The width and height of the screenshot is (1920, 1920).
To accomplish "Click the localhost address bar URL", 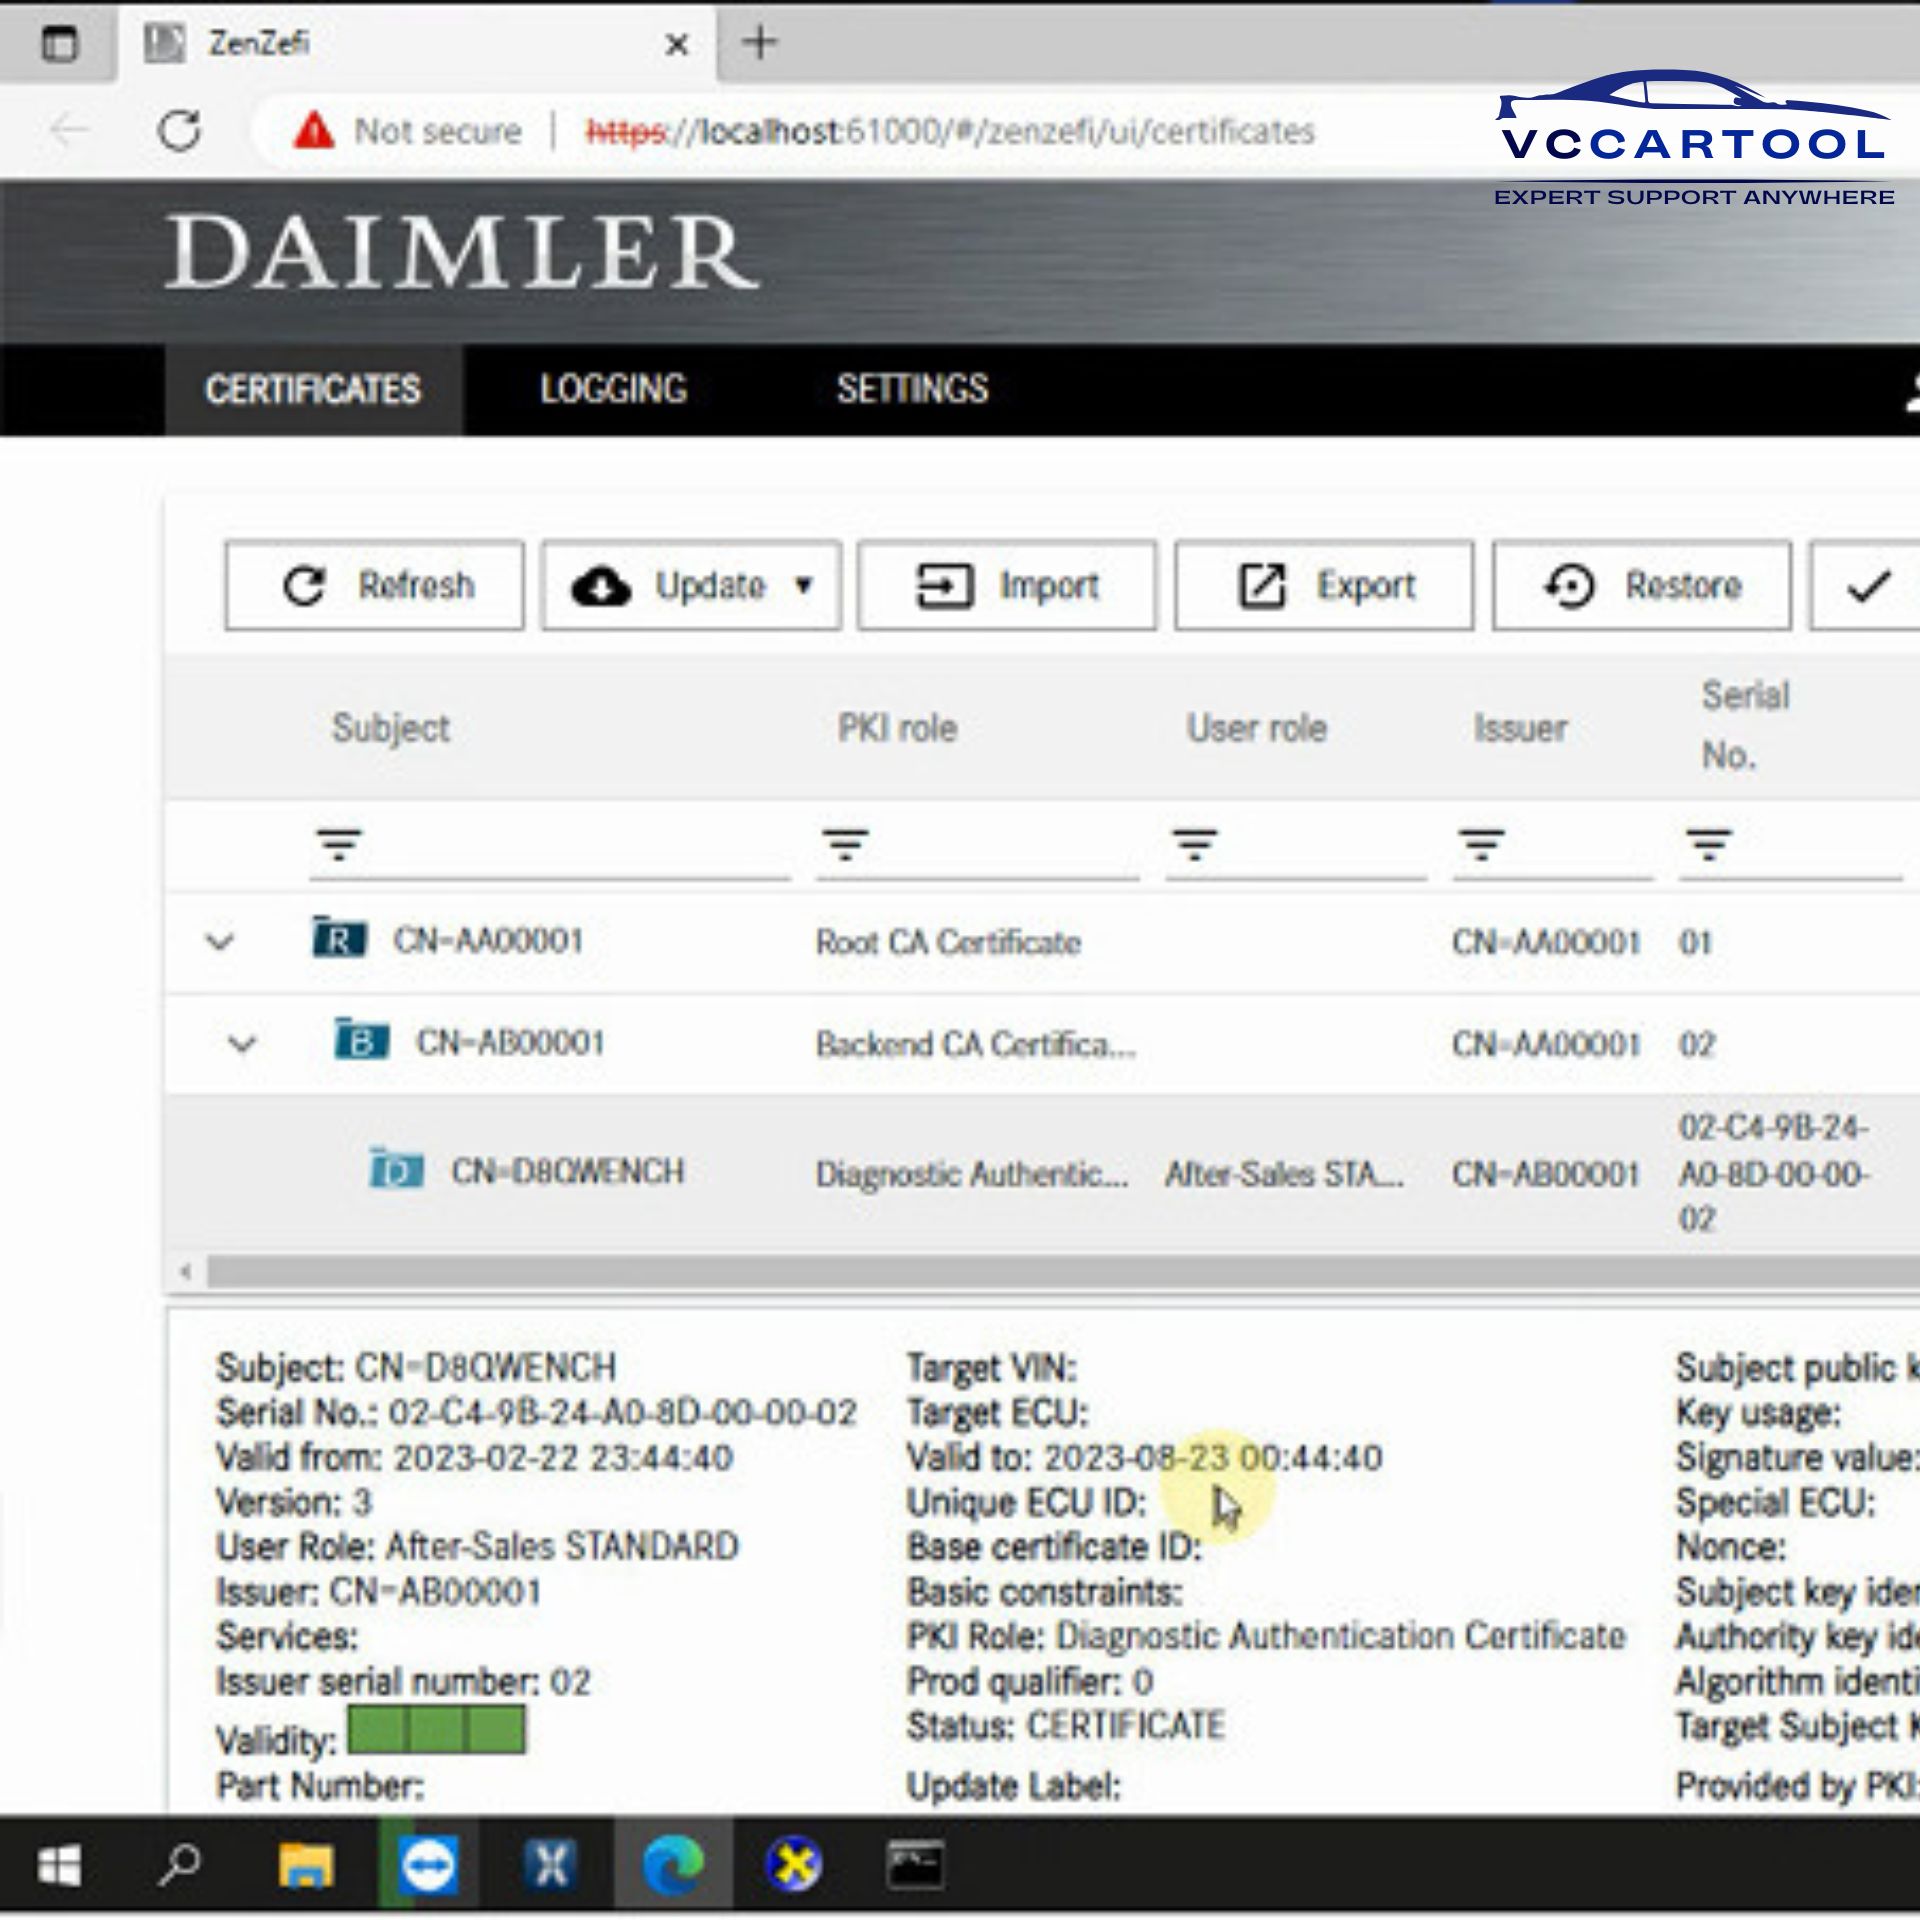I will point(949,131).
